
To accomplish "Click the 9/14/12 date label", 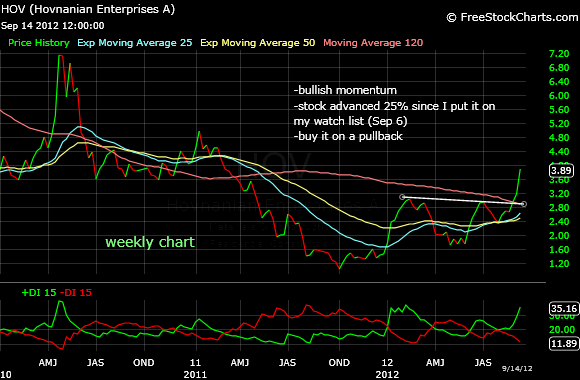I will pyautogui.click(x=517, y=369).
